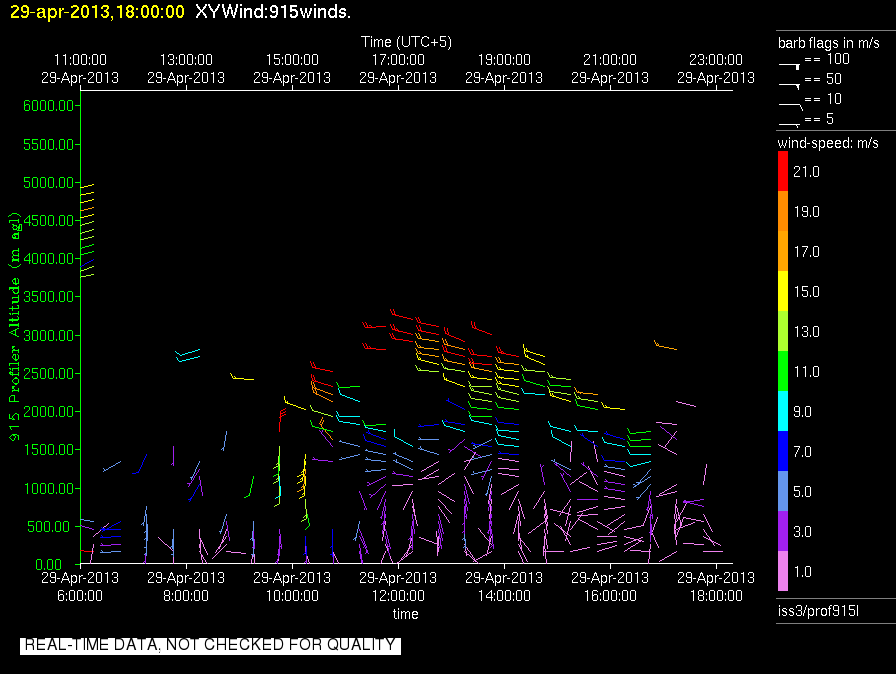Click the 6:00:00 bottom axis tick label
Viewport: 896px width, 674px height.
pyautogui.click(x=80, y=596)
